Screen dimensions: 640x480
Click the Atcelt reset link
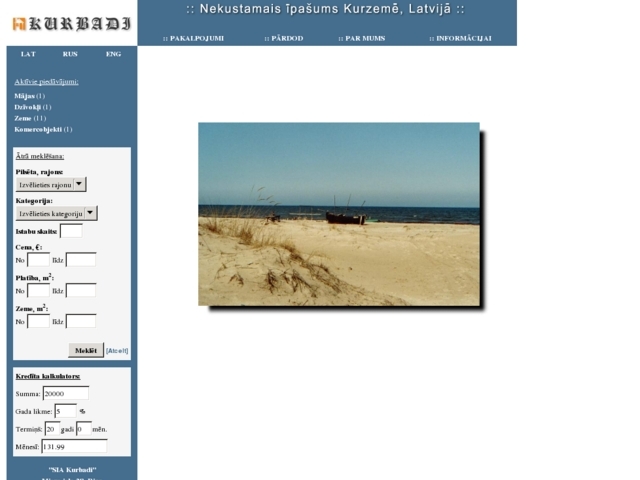[117, 351]
